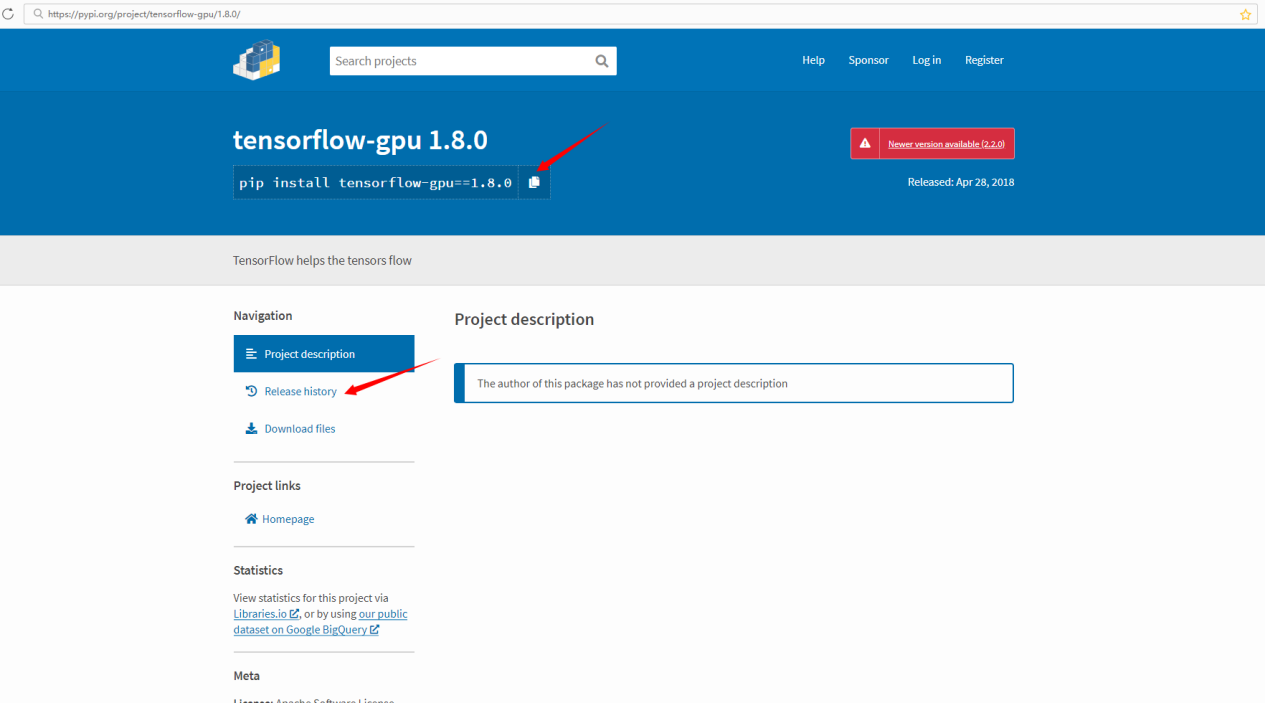Bookmark page with the star icon
This screenshot has width=1265, height=703.
(x=1245, y=14)
